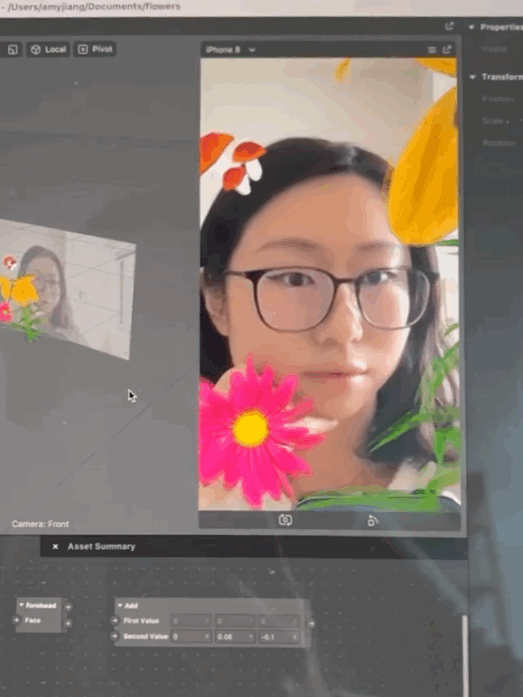This screenshot has height=697, width=523.
Task: Open the simulator hamburger menu icon
Action: [x=432, y=50]
